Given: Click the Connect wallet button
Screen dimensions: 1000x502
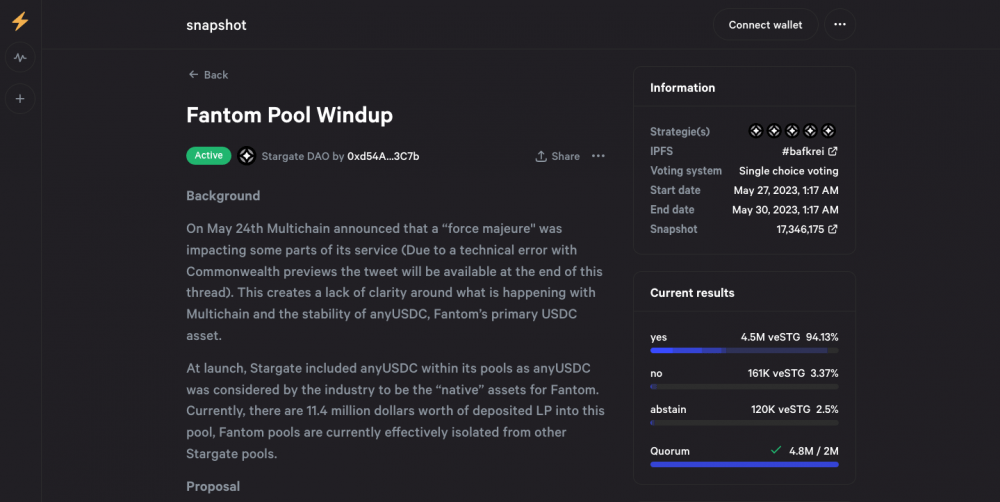Looking at the screenshot, I should (x=765, y=24).
